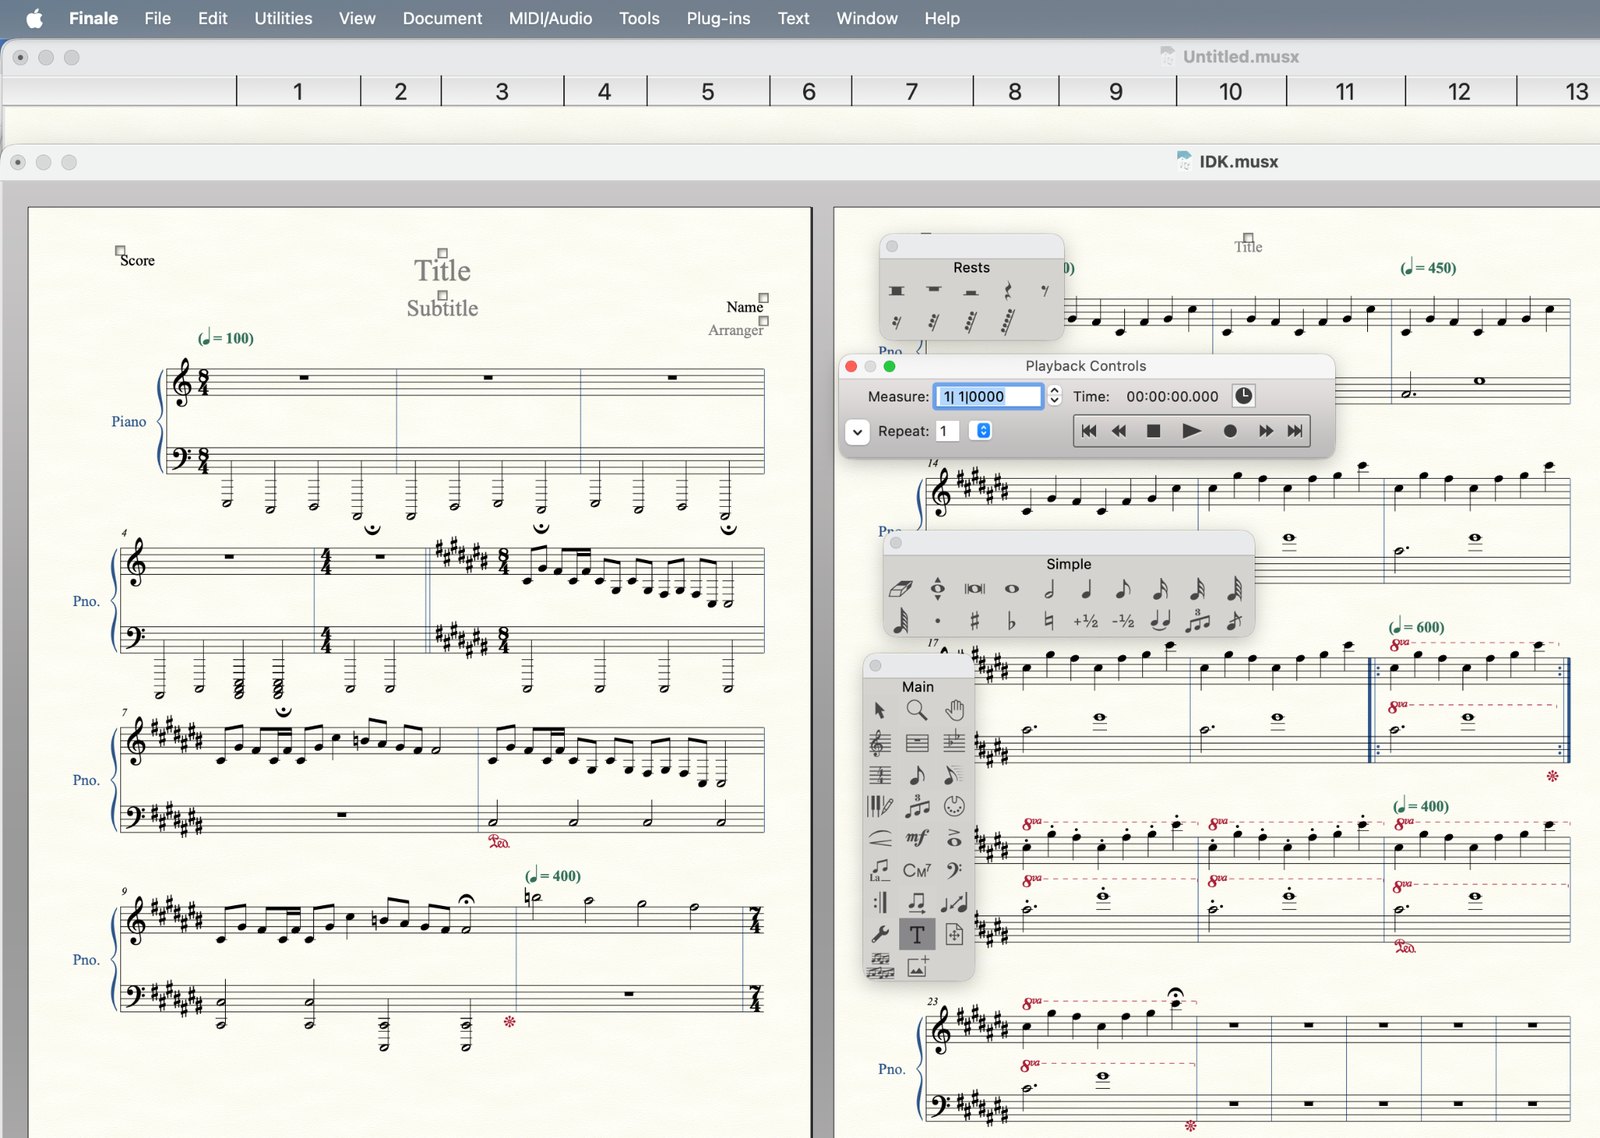Open the Plug-ins menu
This screenshot has width=1600, height=1138.
coord(718,18)
